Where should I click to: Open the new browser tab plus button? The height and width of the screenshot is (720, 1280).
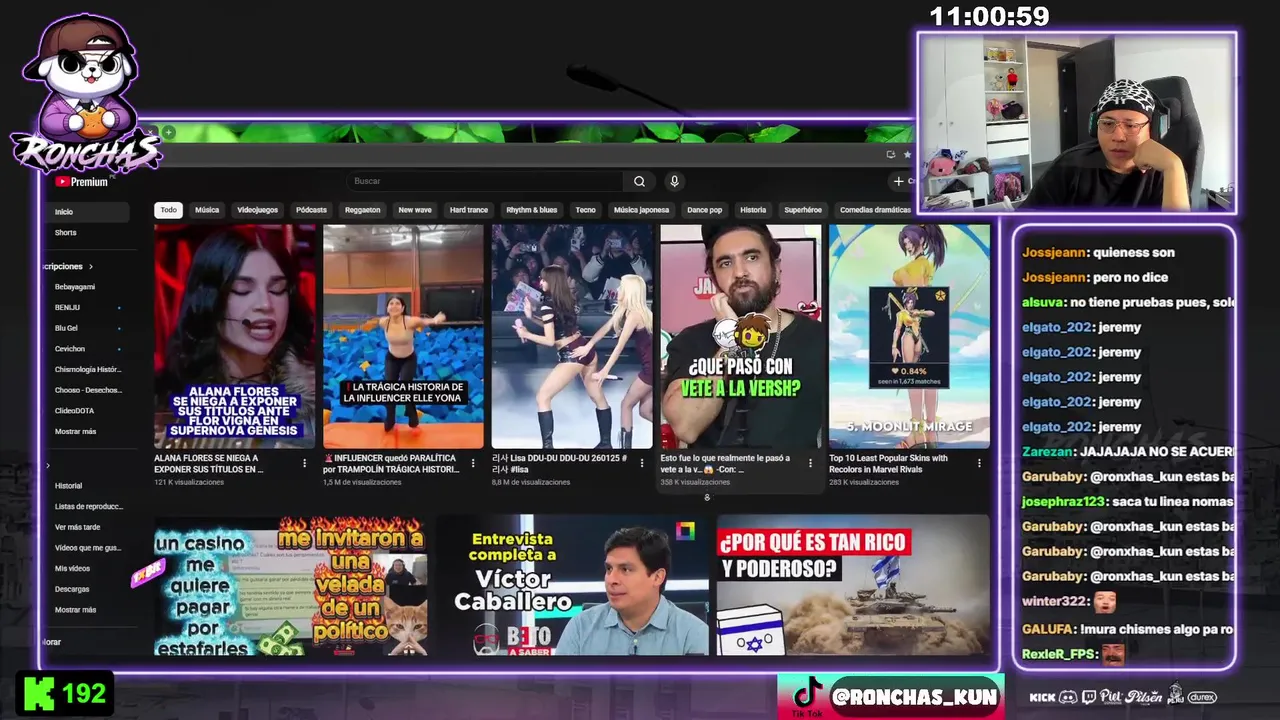coord(169,132)
